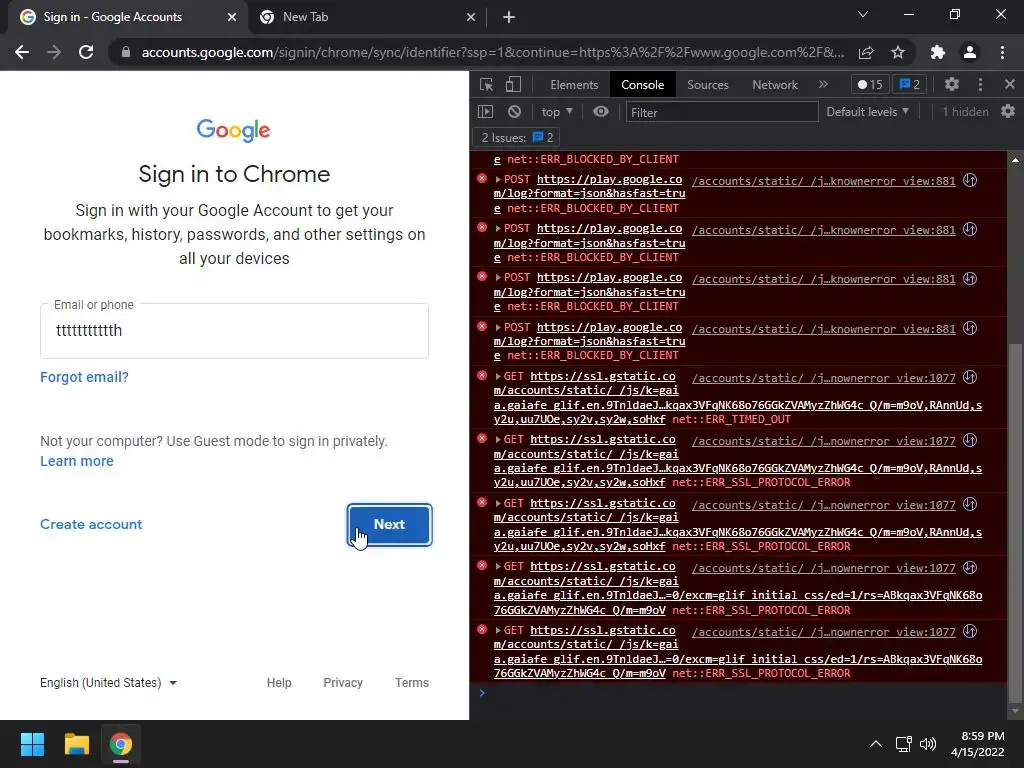This screenshot has width=1024, height=768.
Task: Open the Sources panel tab
Action: point(707,85)
